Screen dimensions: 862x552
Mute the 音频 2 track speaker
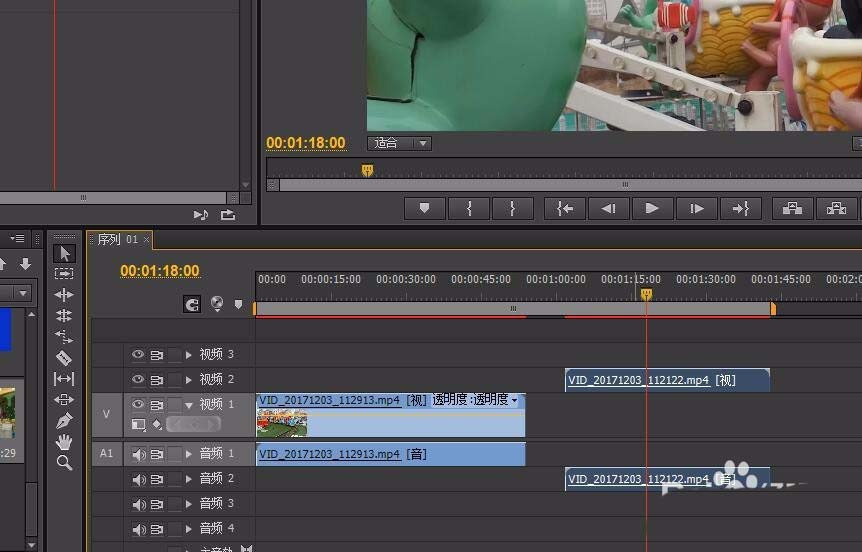[139, 479]
